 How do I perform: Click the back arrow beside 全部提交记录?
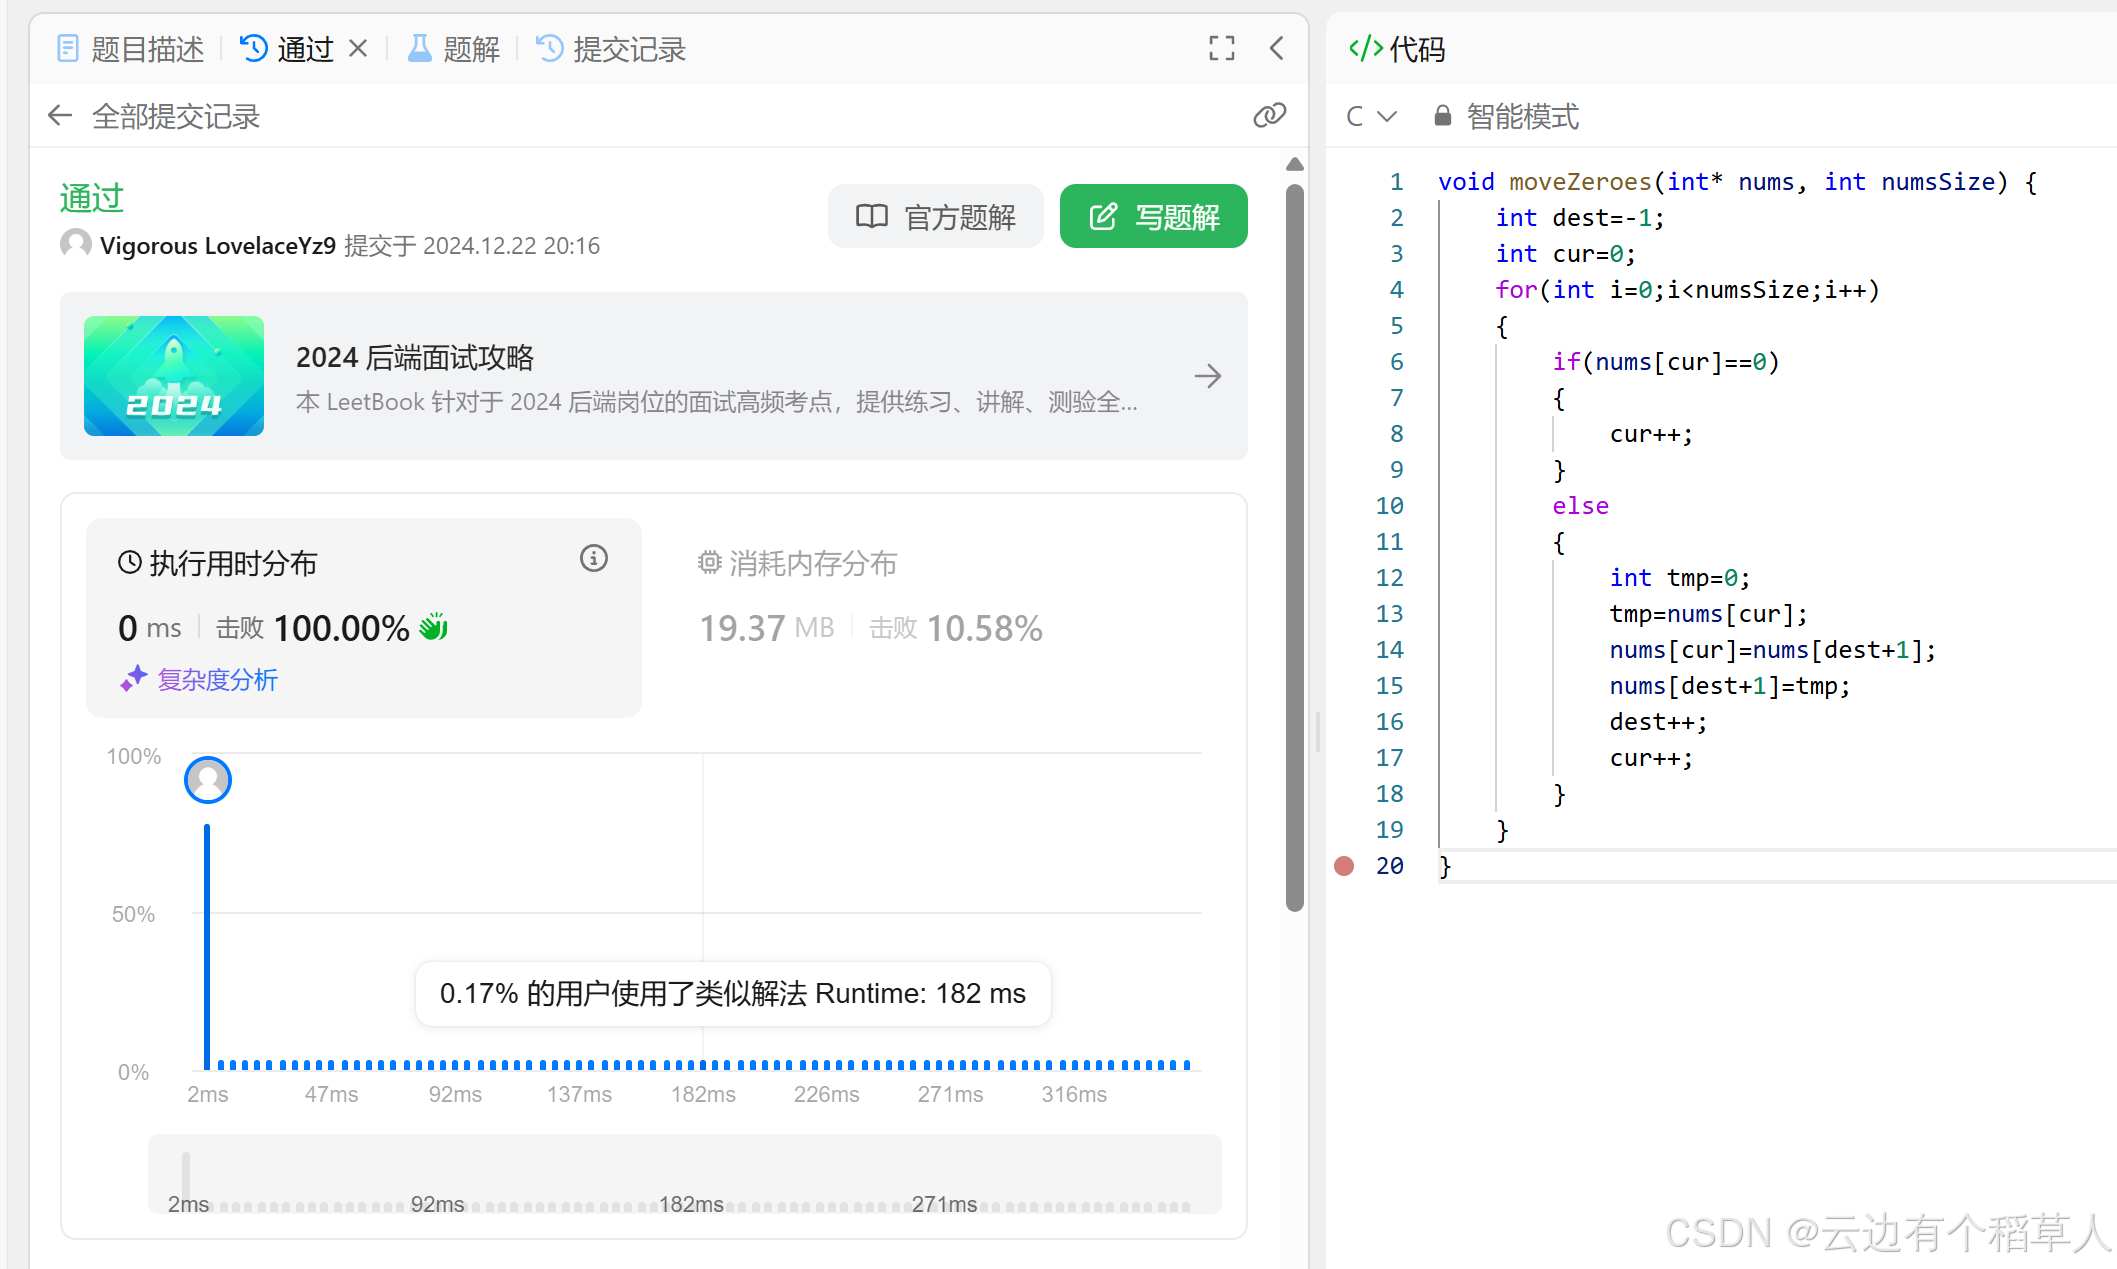[x=60, y=116]
